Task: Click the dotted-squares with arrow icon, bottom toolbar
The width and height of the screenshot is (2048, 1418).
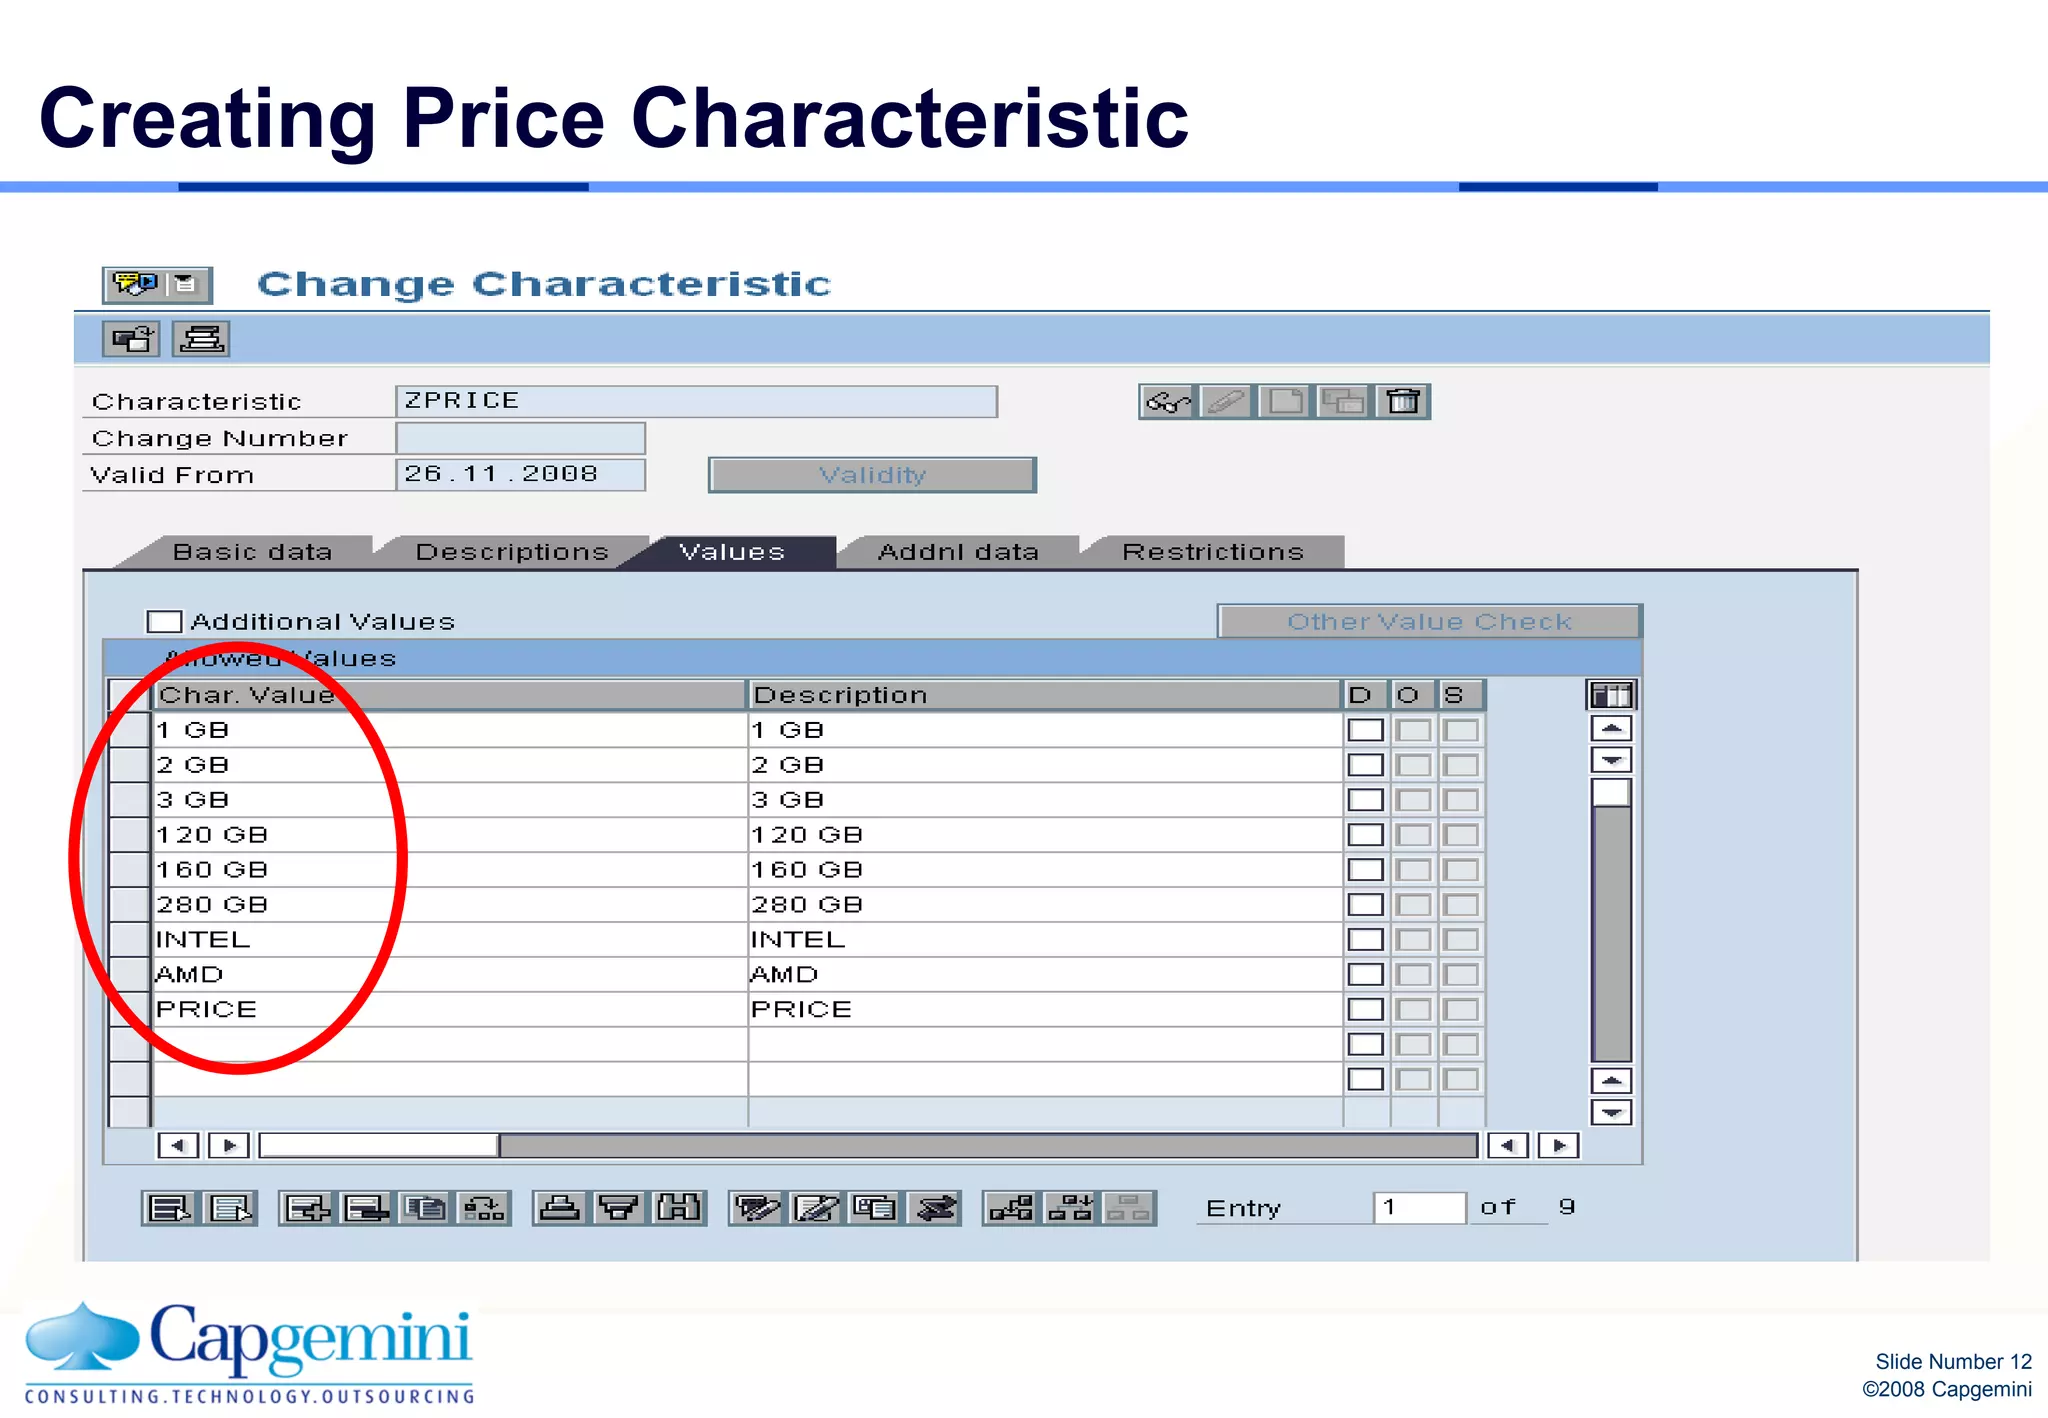Action: (x=484, y=1209)
